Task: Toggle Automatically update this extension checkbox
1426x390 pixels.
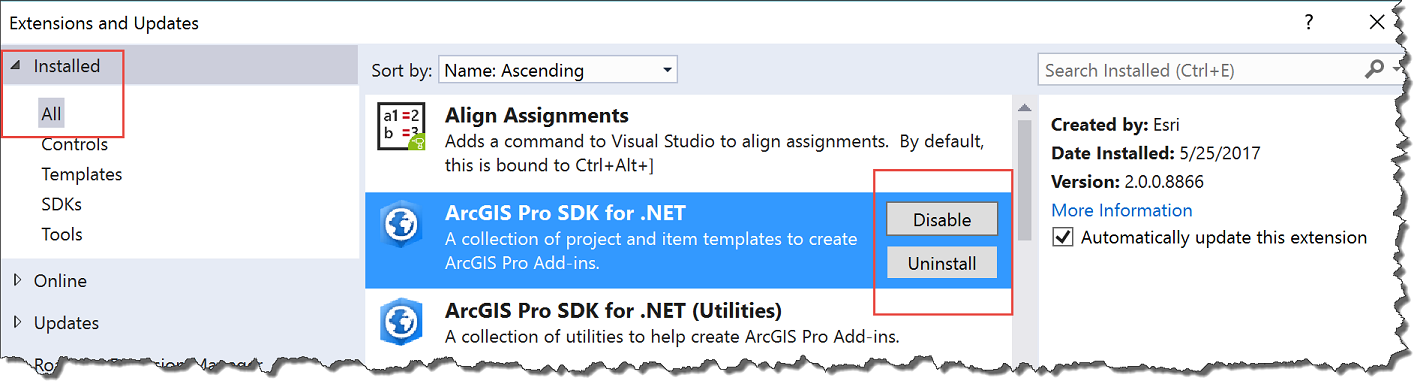Action: tap(1063, 238)
